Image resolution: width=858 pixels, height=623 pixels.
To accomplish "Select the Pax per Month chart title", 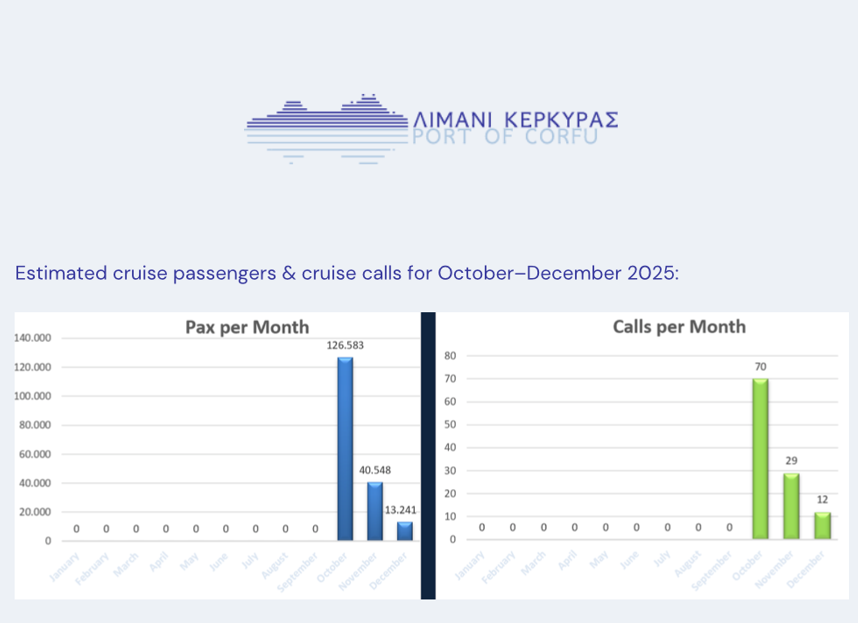I will pos(247,327).
